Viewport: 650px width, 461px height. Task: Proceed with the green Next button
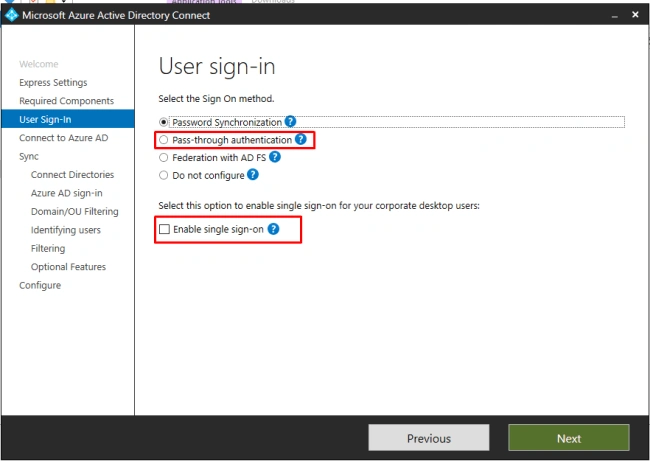pyautogui.click(x=569, y=438)
